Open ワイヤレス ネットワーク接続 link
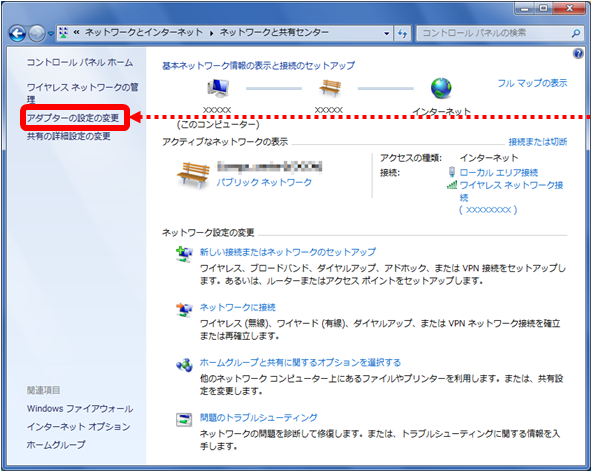 (x=511, y=191)
